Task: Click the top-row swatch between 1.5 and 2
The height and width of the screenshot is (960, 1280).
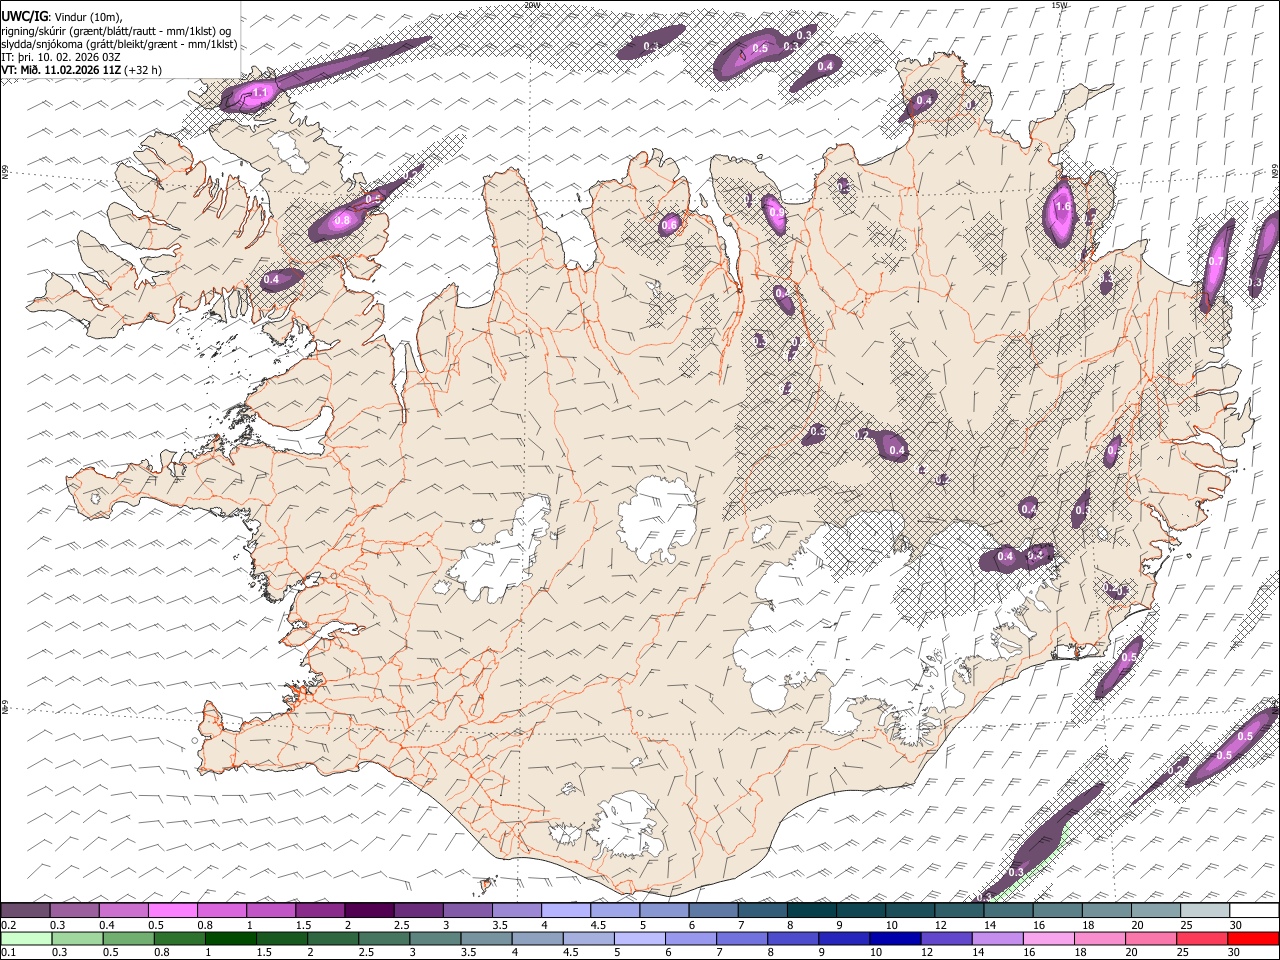Action: click(x=320, y=910)
